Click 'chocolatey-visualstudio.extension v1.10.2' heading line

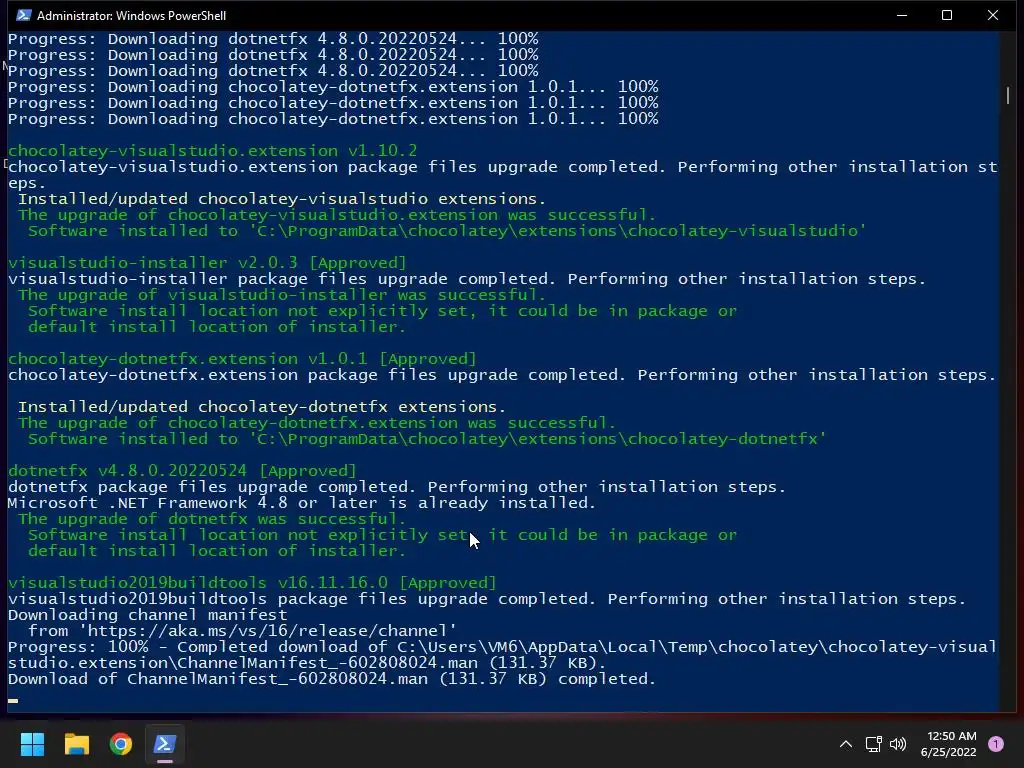click(212, 151)
